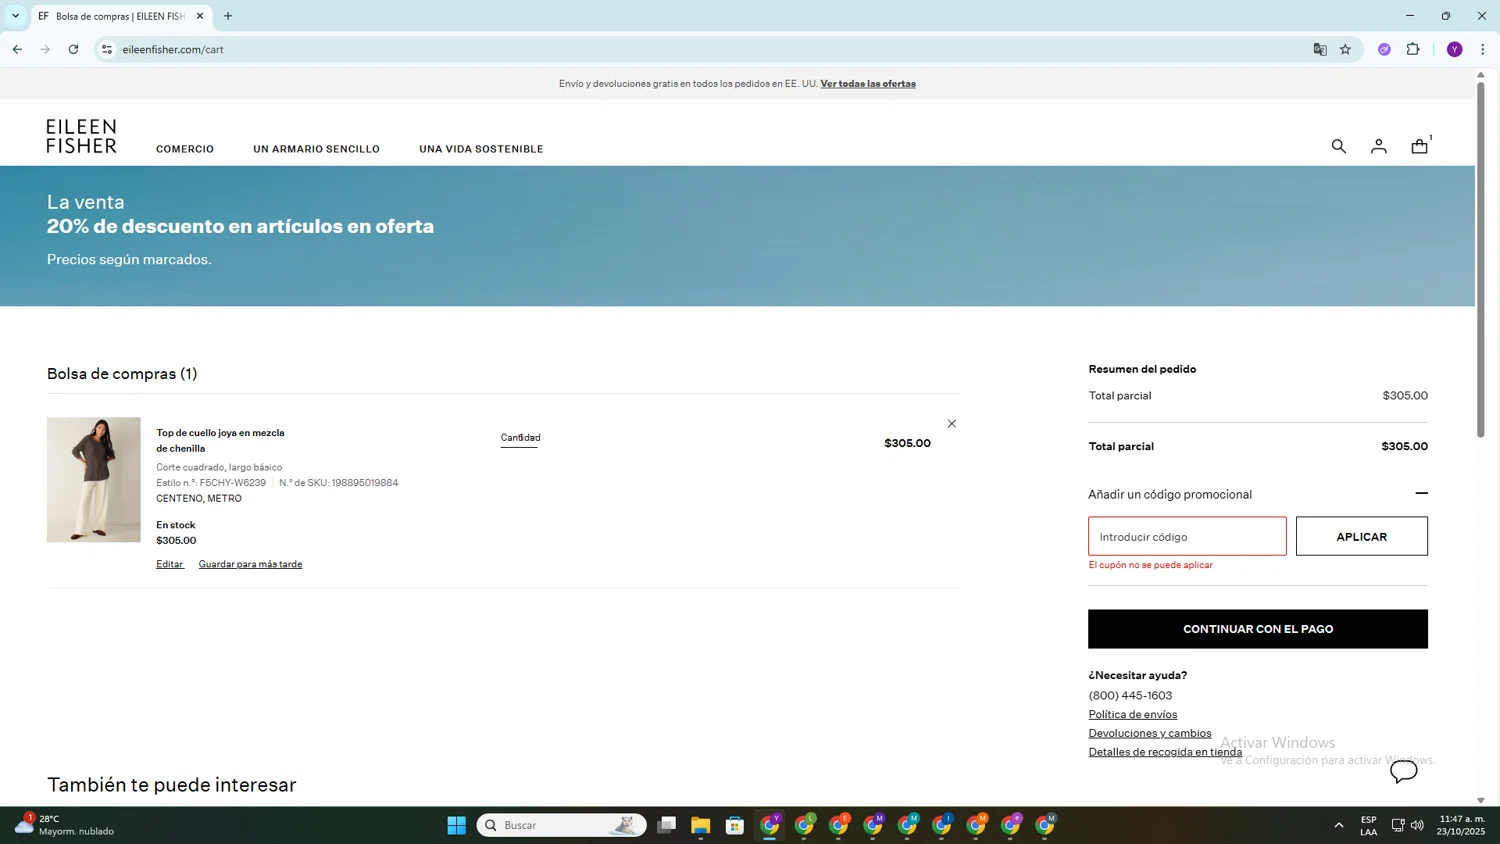Screen dimensions: 1500x844
Task: Collapse the Añadir un código promocional section
Action: coord(1421,494)
